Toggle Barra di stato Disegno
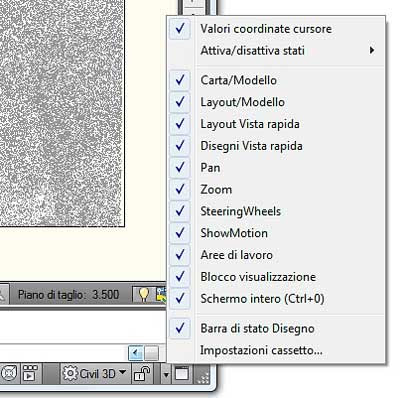 (277, 328)
